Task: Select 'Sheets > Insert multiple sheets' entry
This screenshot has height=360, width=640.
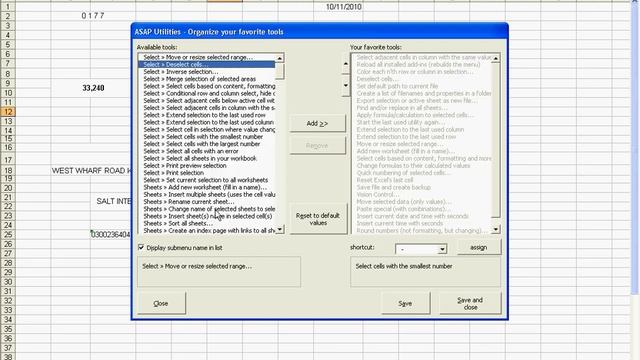Action: click(207, 194)
